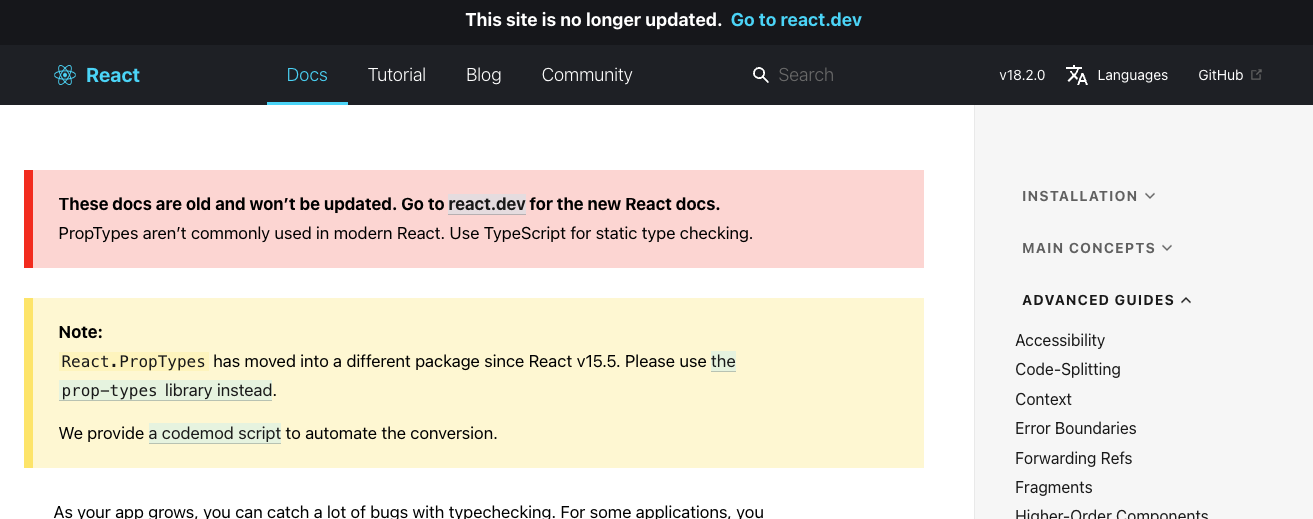Click the GitHub external link icon
Viewport: 1313px width, 519px height.
click(1257, 75)
